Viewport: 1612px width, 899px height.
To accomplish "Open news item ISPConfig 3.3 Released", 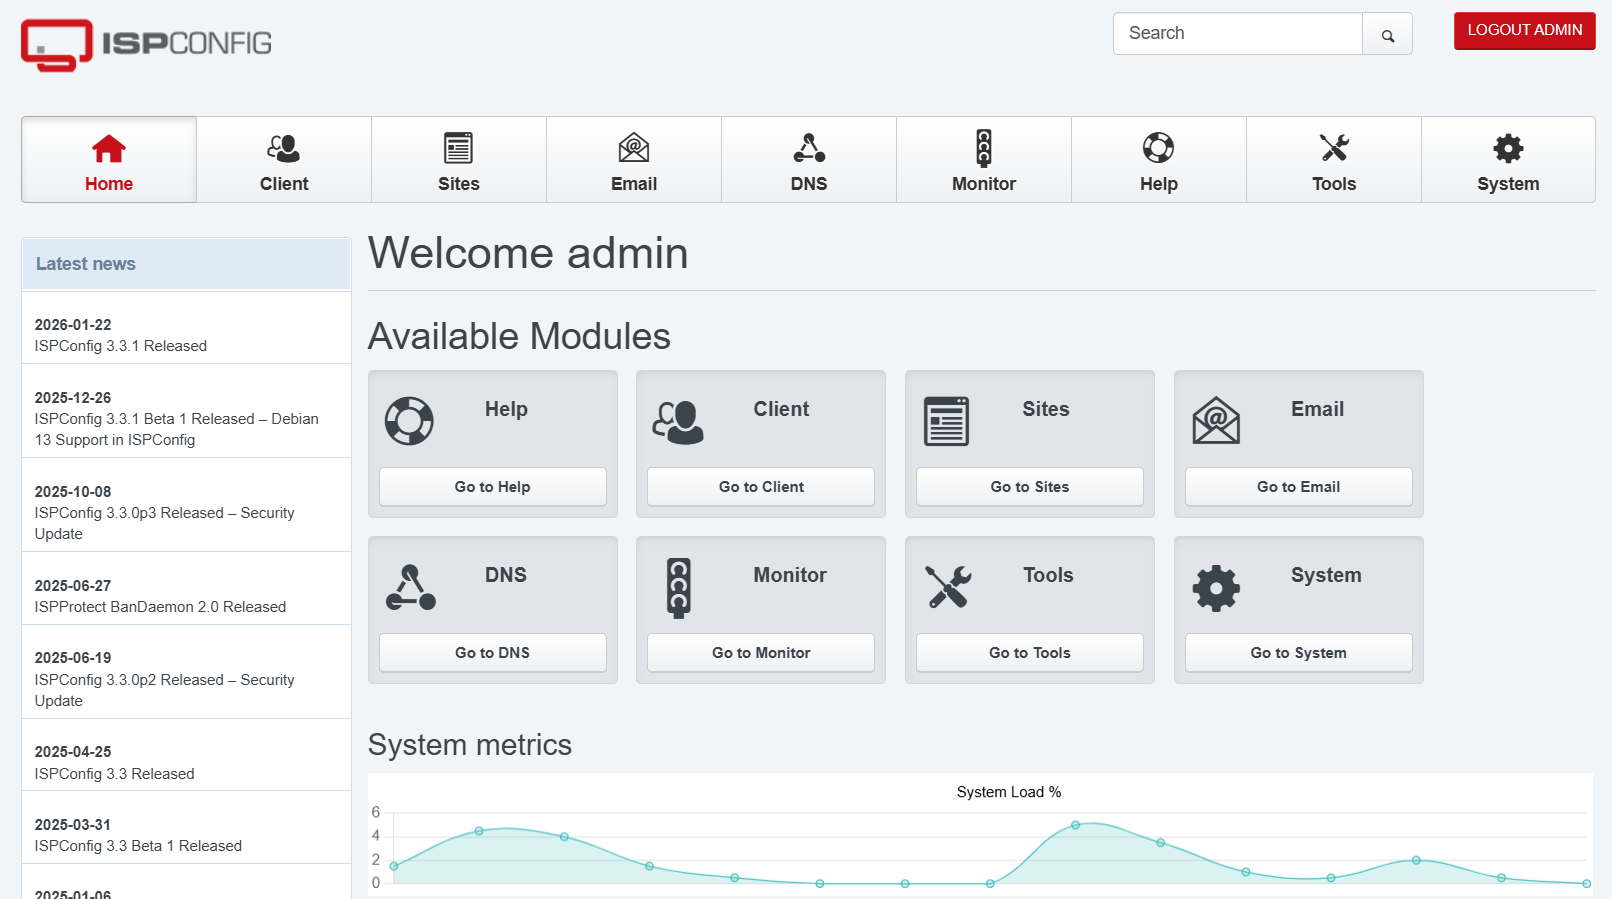I will tap(115, 774).
